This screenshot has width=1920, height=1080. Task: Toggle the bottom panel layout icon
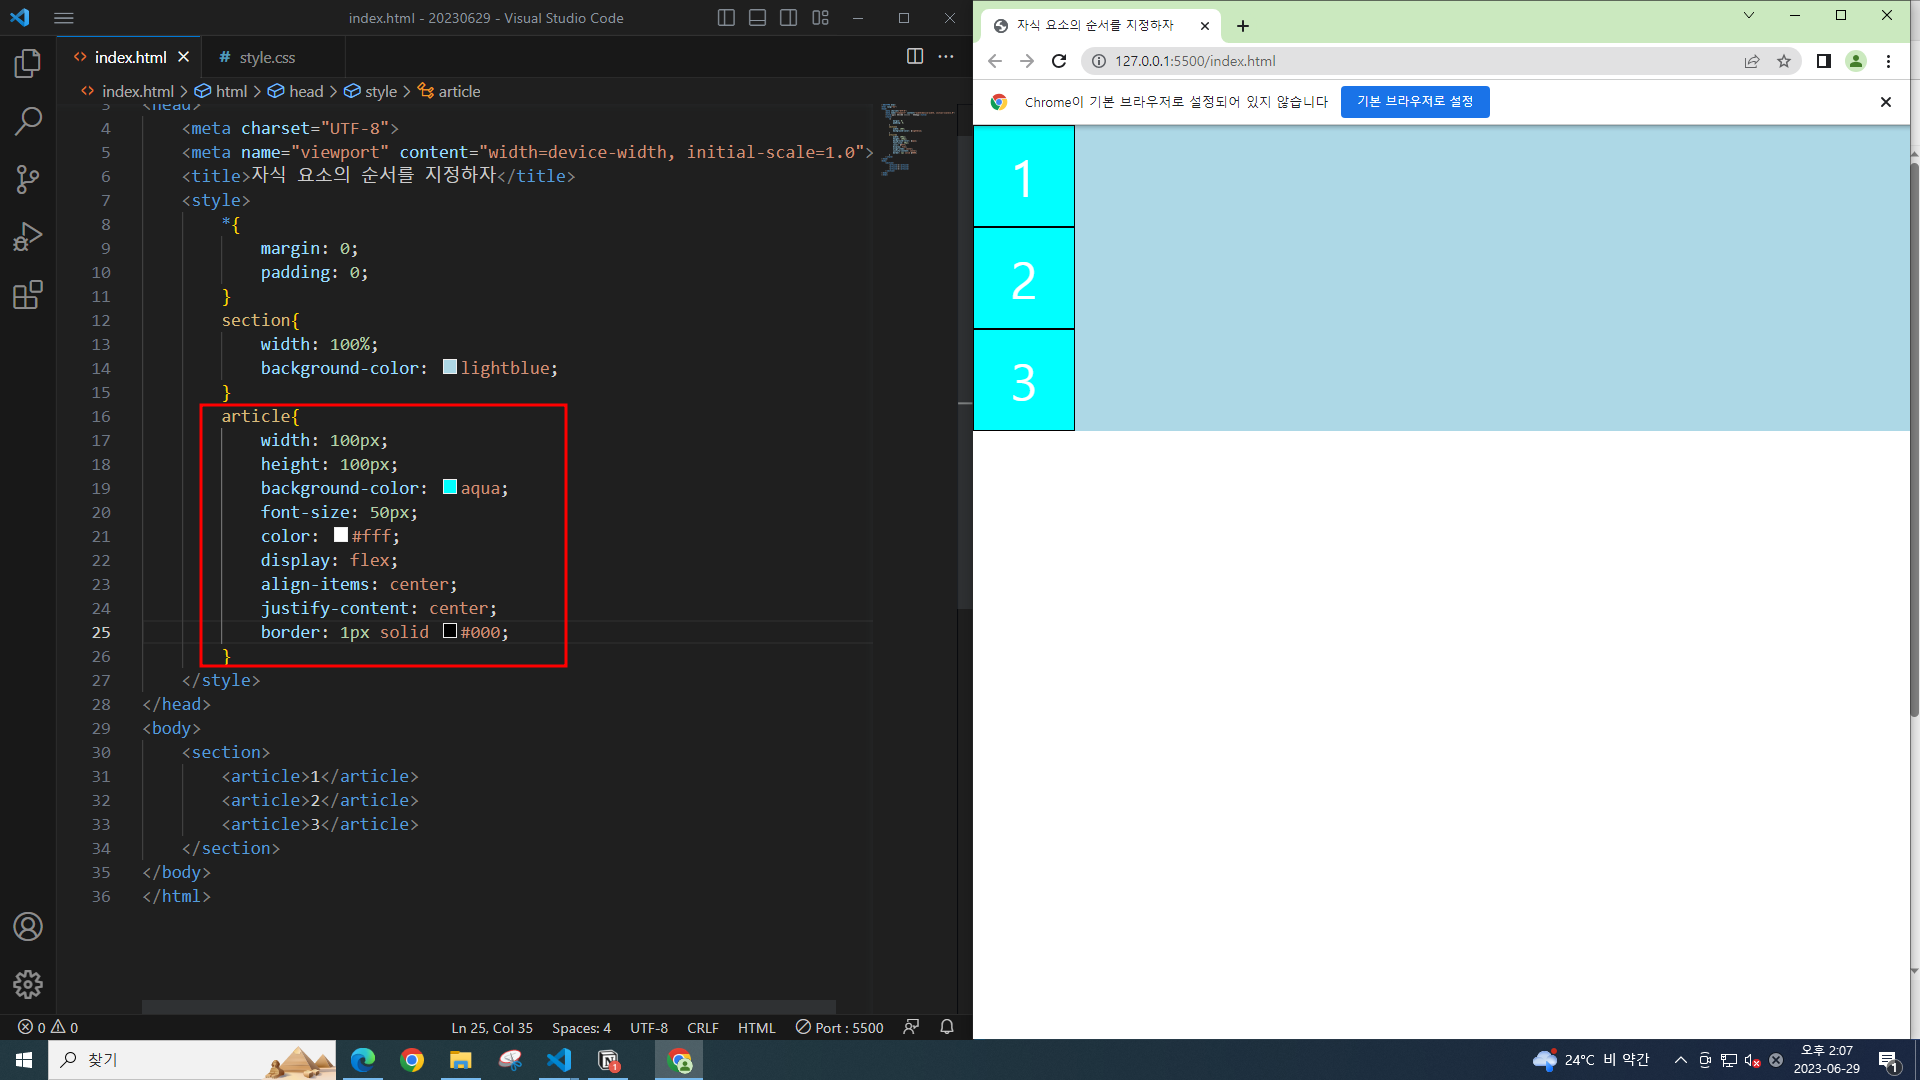click(x=758, y=18)
